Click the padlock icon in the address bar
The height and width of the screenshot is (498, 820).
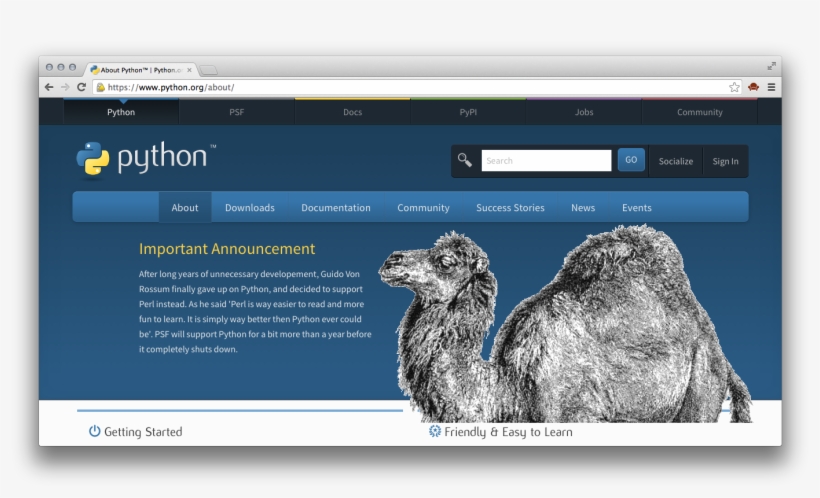tap(100, 87)
